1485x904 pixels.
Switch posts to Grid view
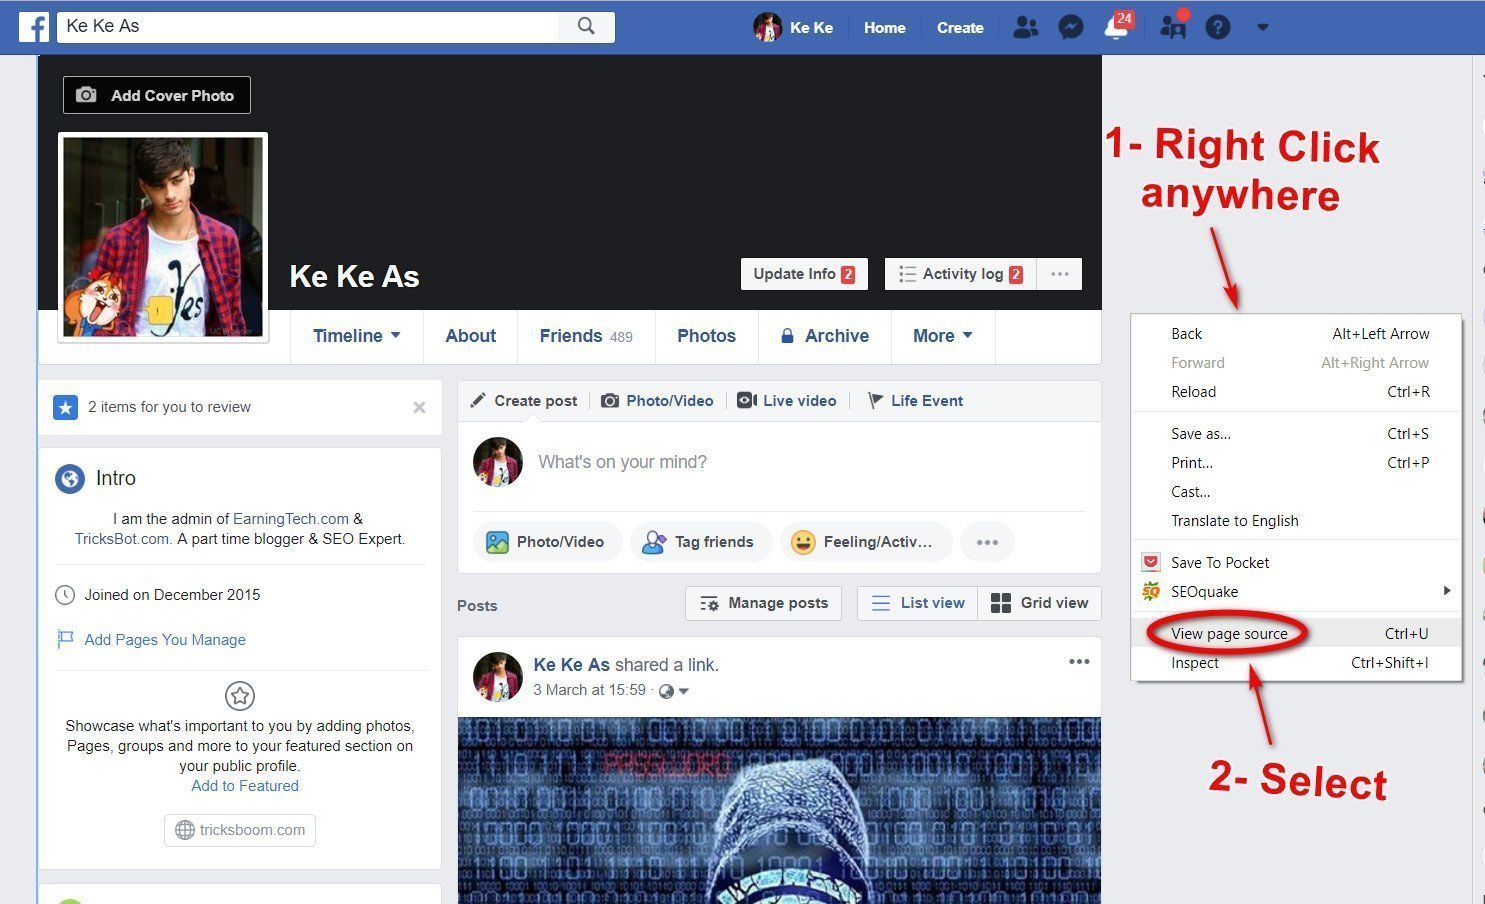(x=1039, y=603)
